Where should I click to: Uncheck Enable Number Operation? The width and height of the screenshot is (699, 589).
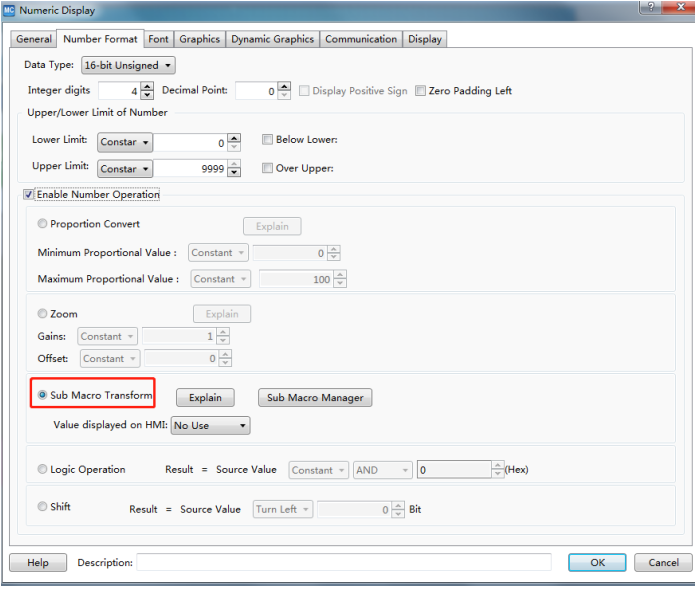coord(29,194)
